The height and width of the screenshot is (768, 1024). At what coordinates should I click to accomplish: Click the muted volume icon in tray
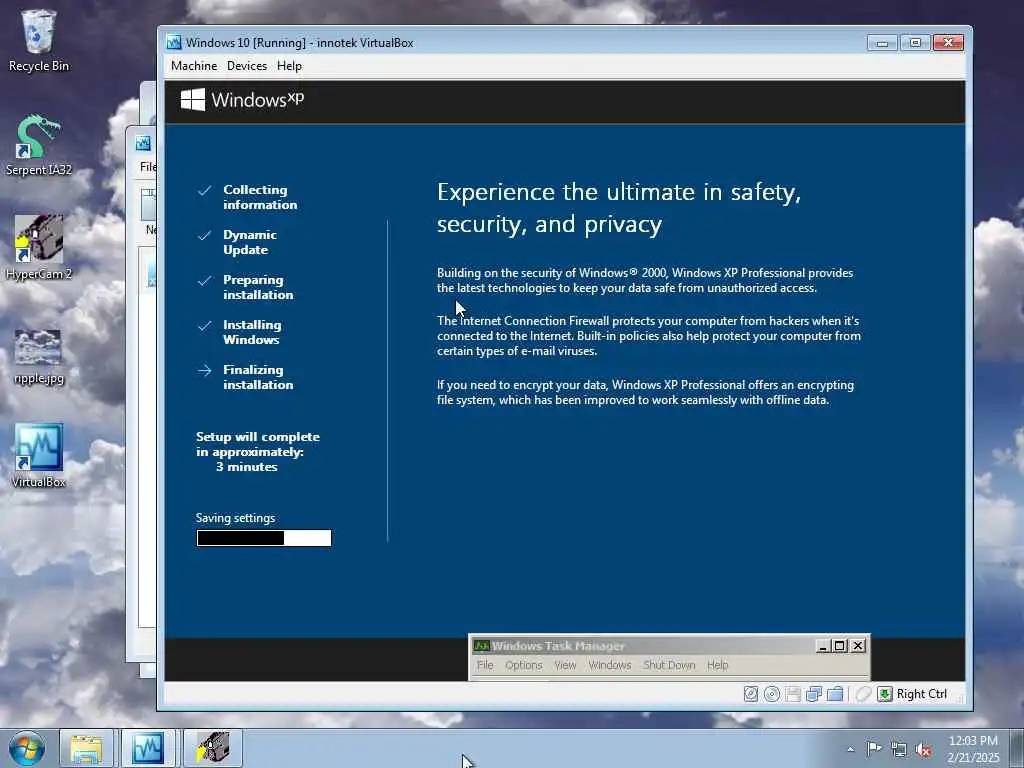pyautogui.click(x=923, y=749)
